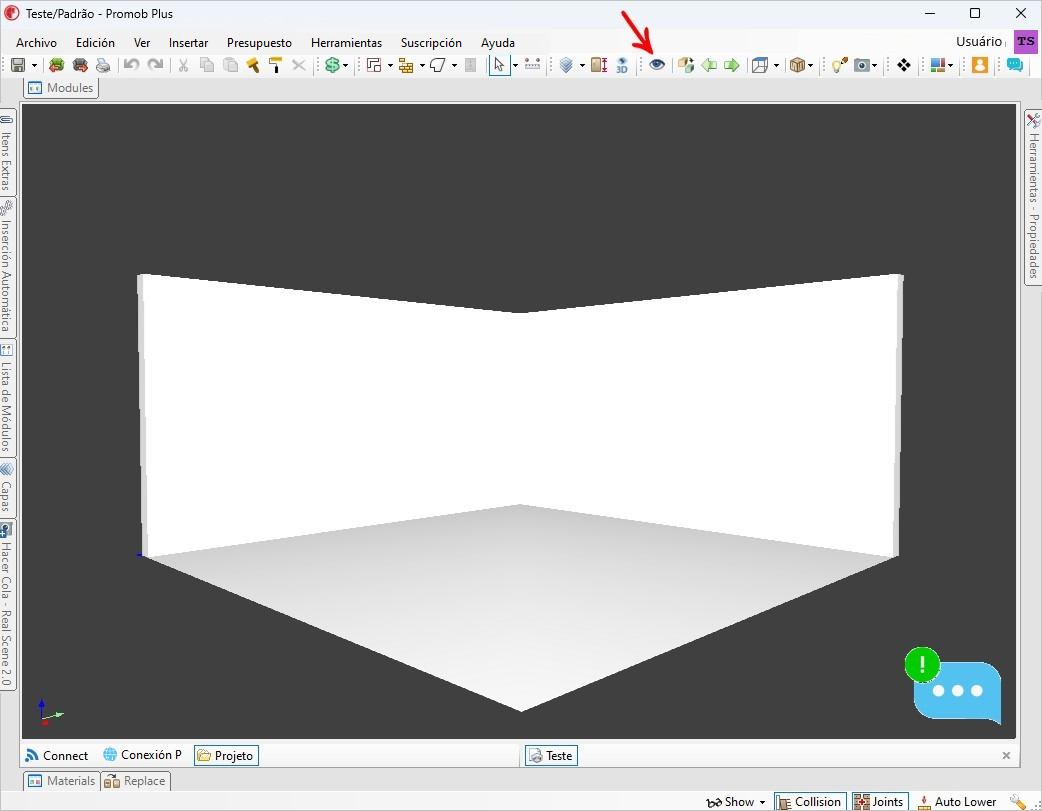This screenshot has width=1042, height=811.
Task: Click the black four-diamonds icon
Action: (903, 65)
